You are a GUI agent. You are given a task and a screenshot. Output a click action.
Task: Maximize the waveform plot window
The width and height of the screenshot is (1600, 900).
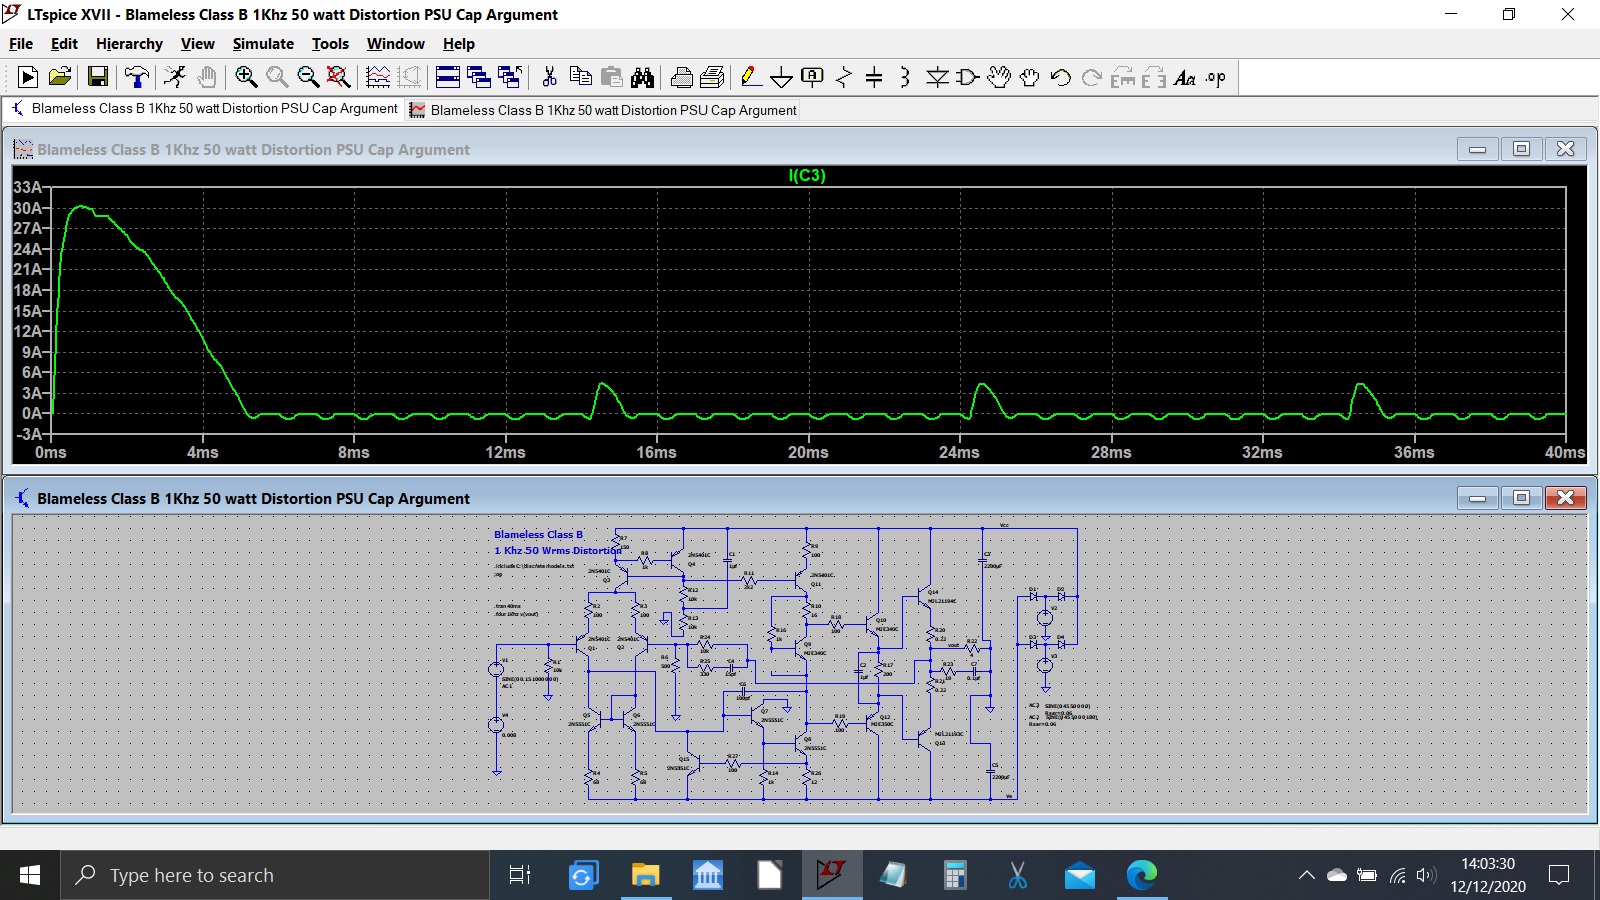coord(1521,149)
